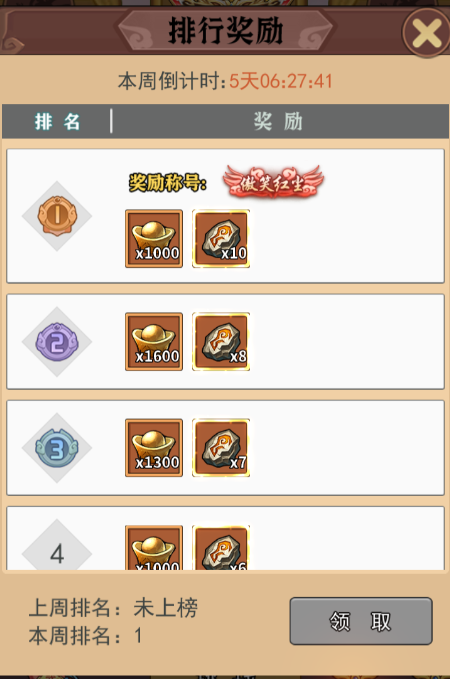The height and width of the screenshot is (679, 450).
Task: Select the gold ingot icon in rank 4 row
Action: coord(154,547)
